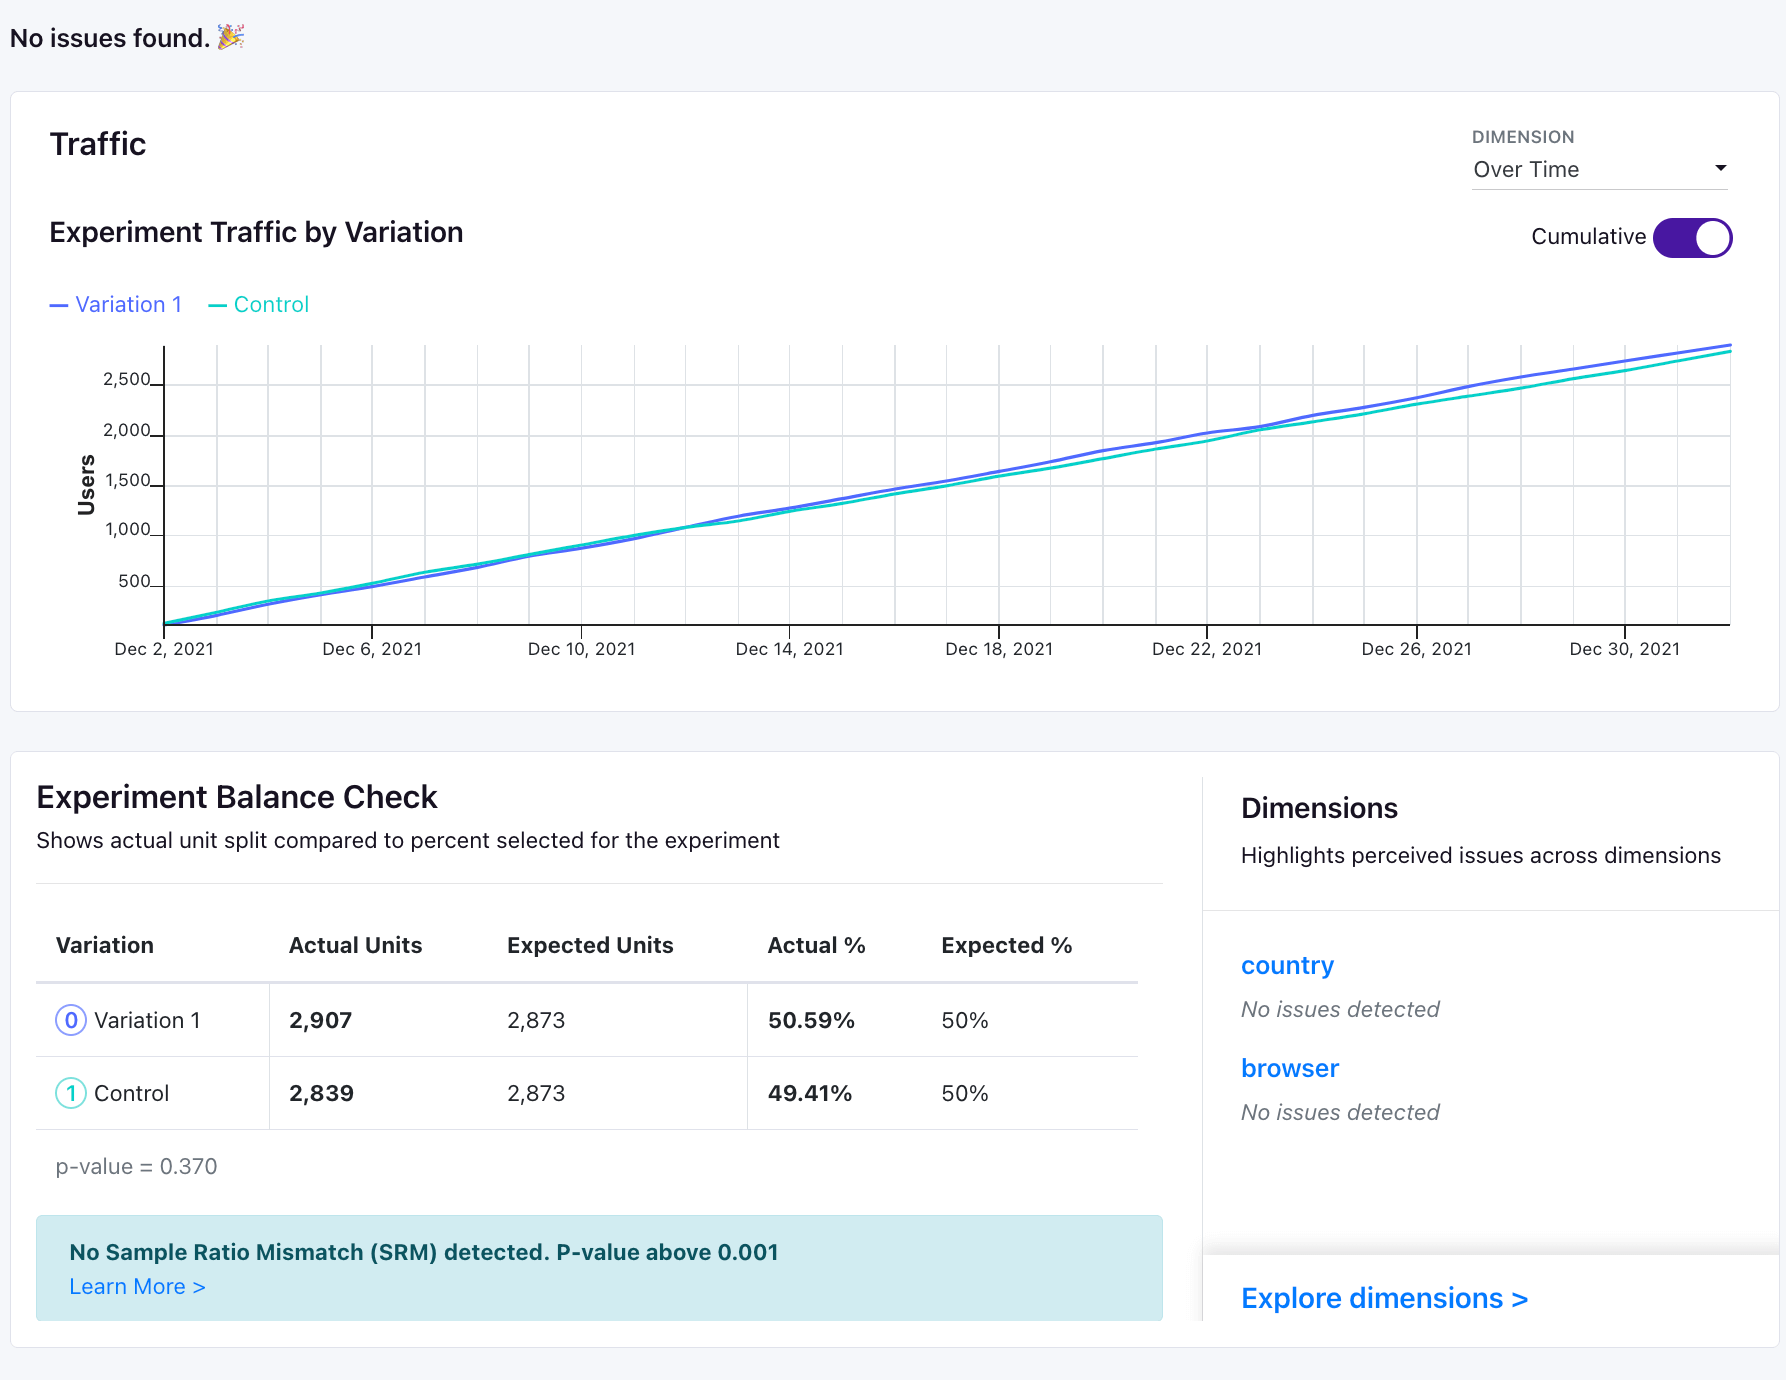Click the dropdown arrow next to Over Time

coord(1720,168)
